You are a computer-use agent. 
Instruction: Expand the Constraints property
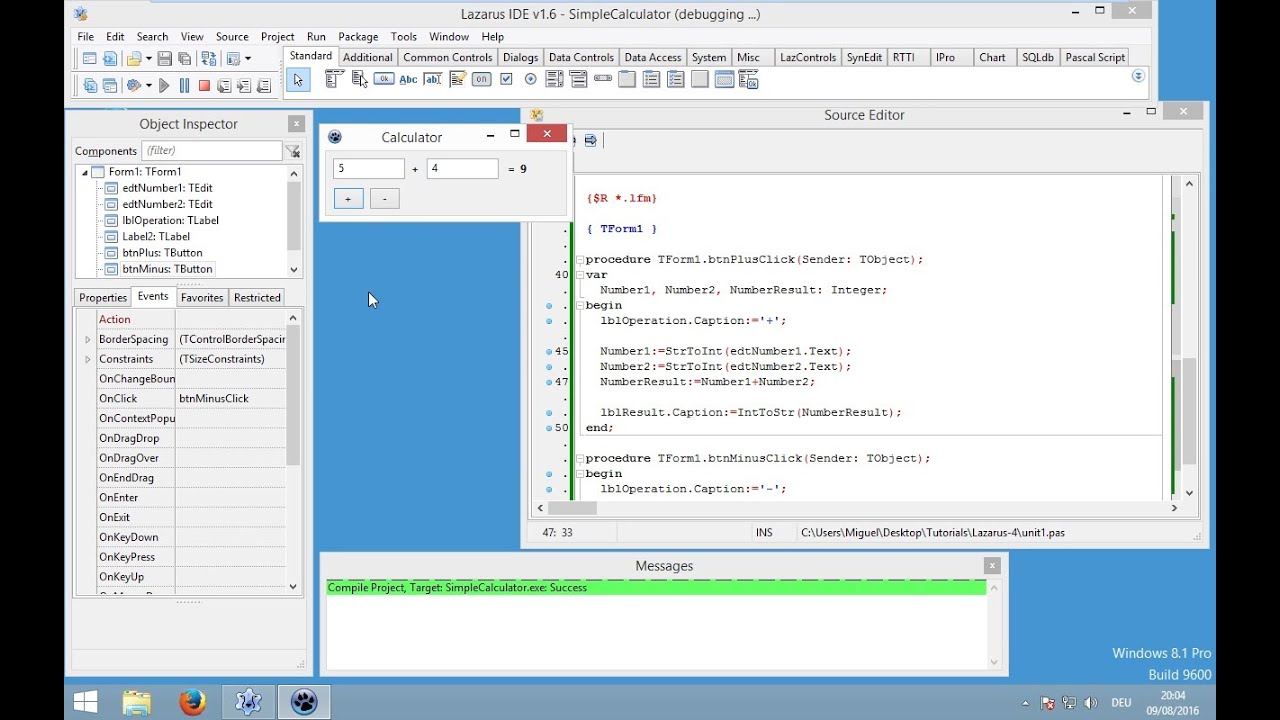88,359
